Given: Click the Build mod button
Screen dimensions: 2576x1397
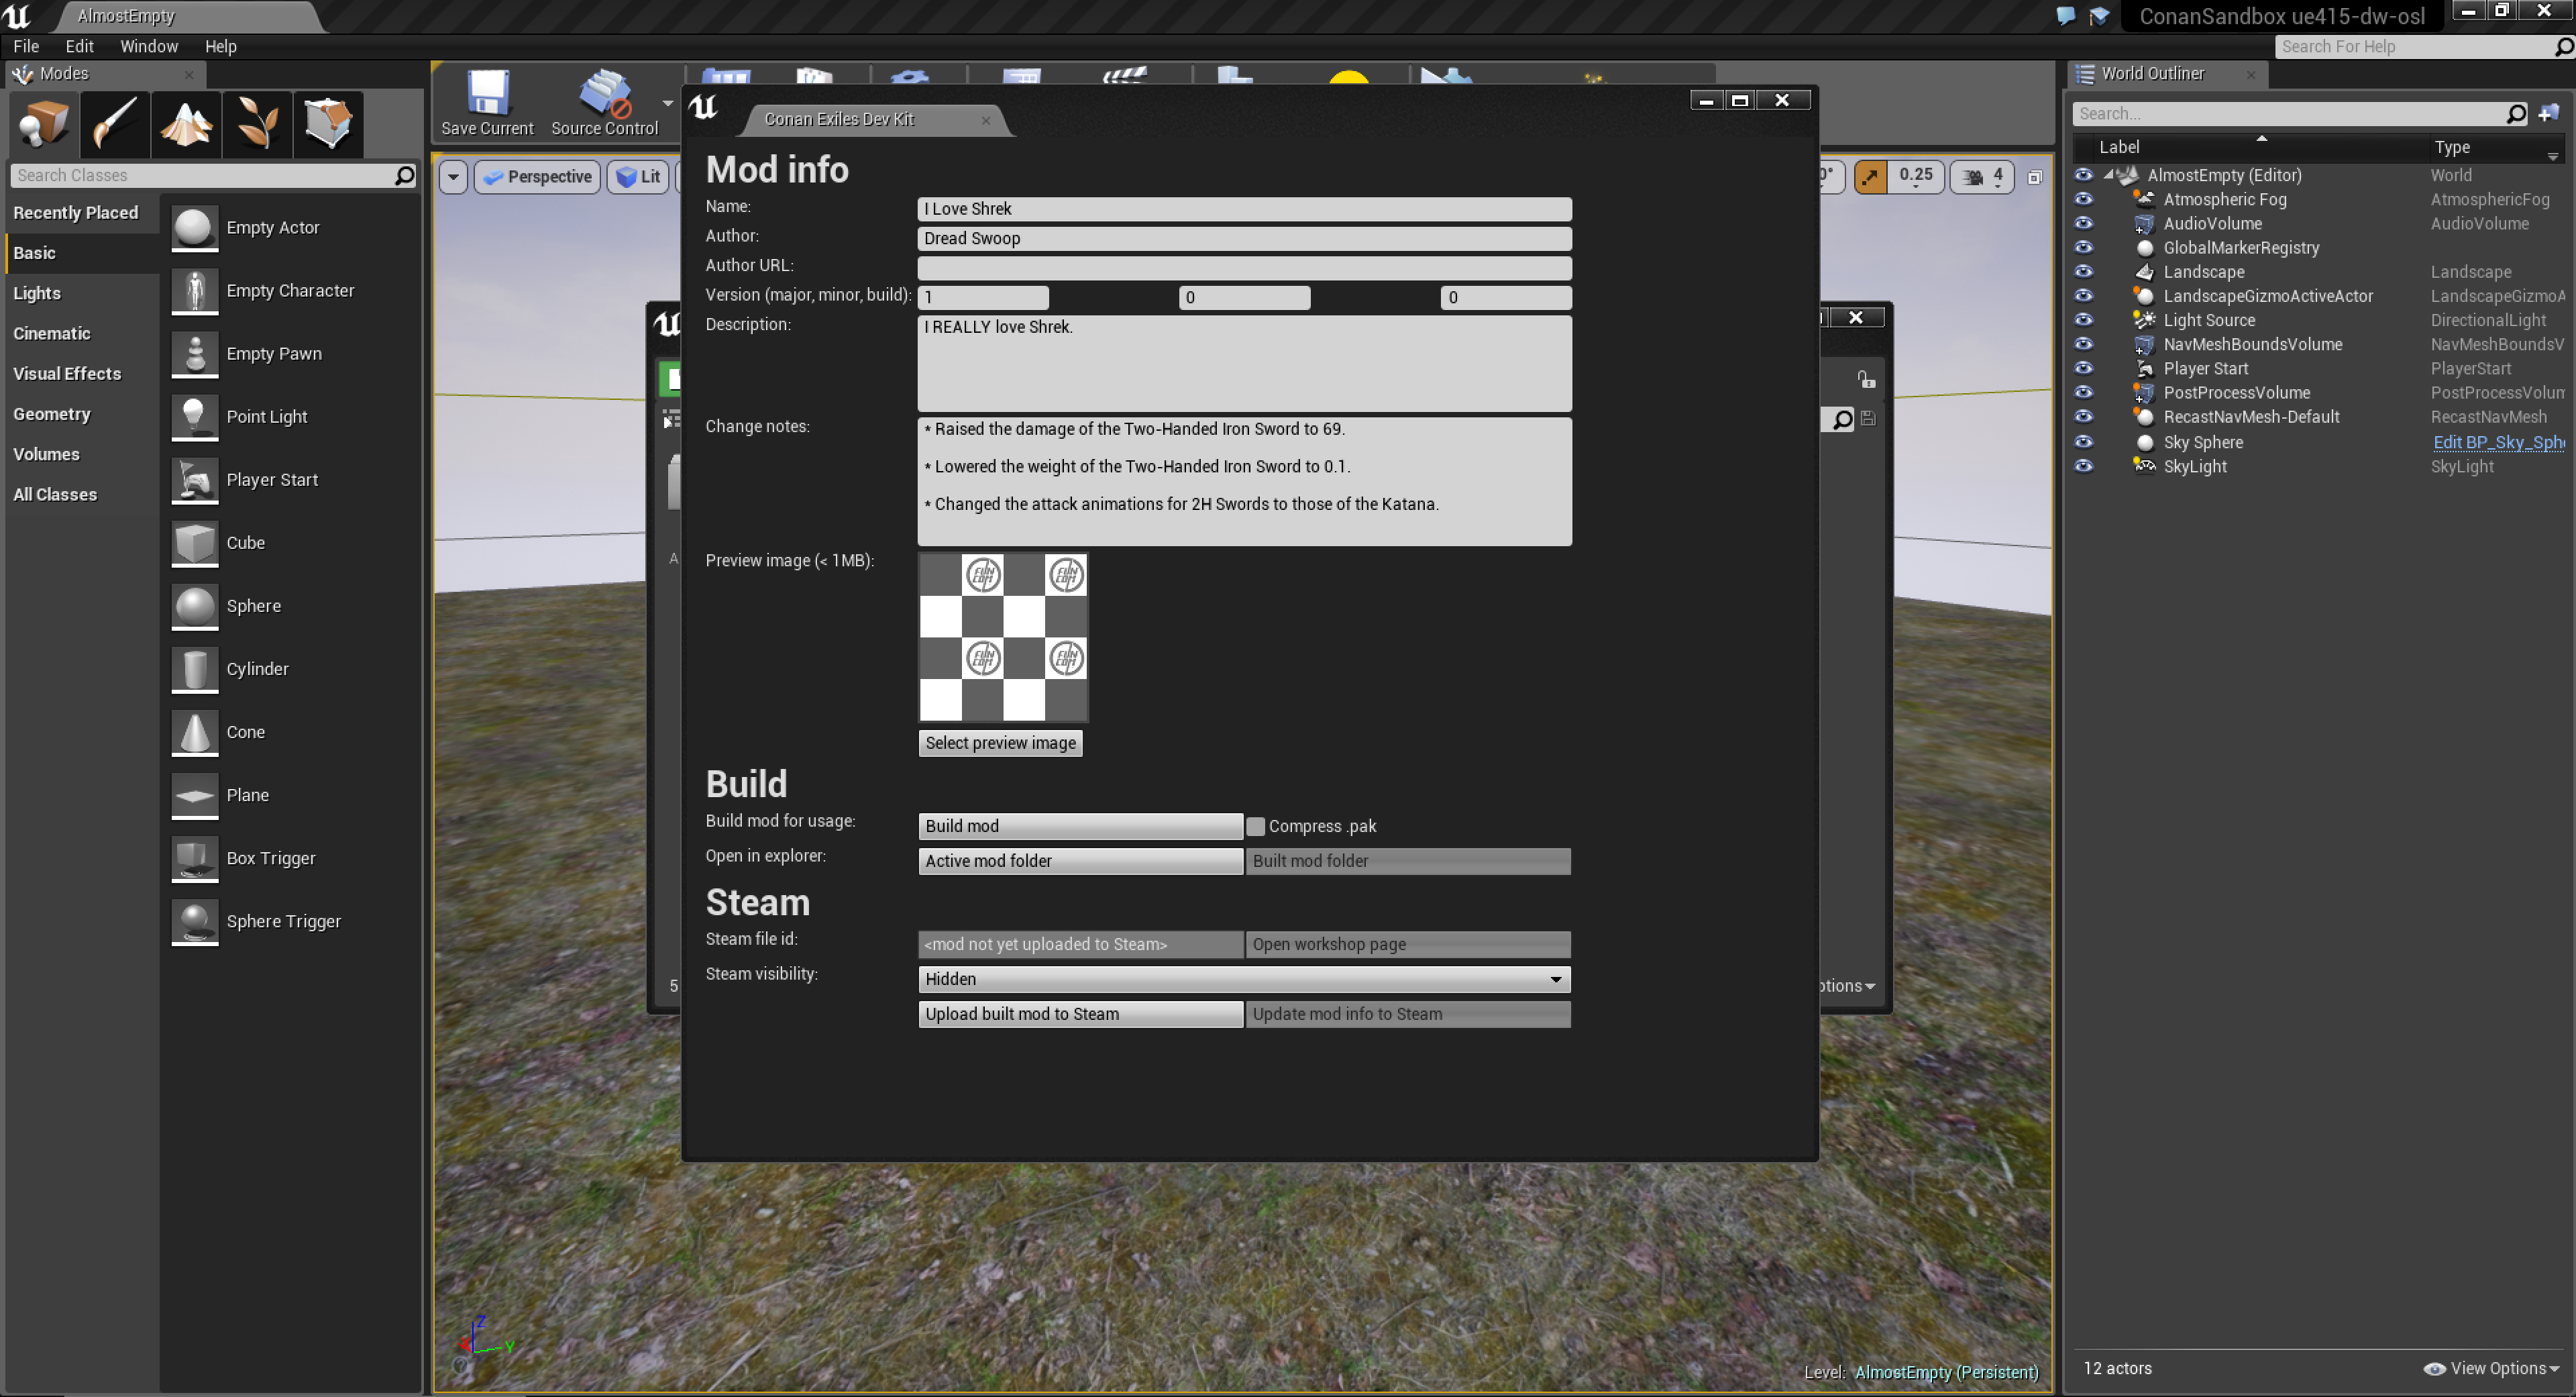Looking at the screenshot, I should pos(1080,826).
